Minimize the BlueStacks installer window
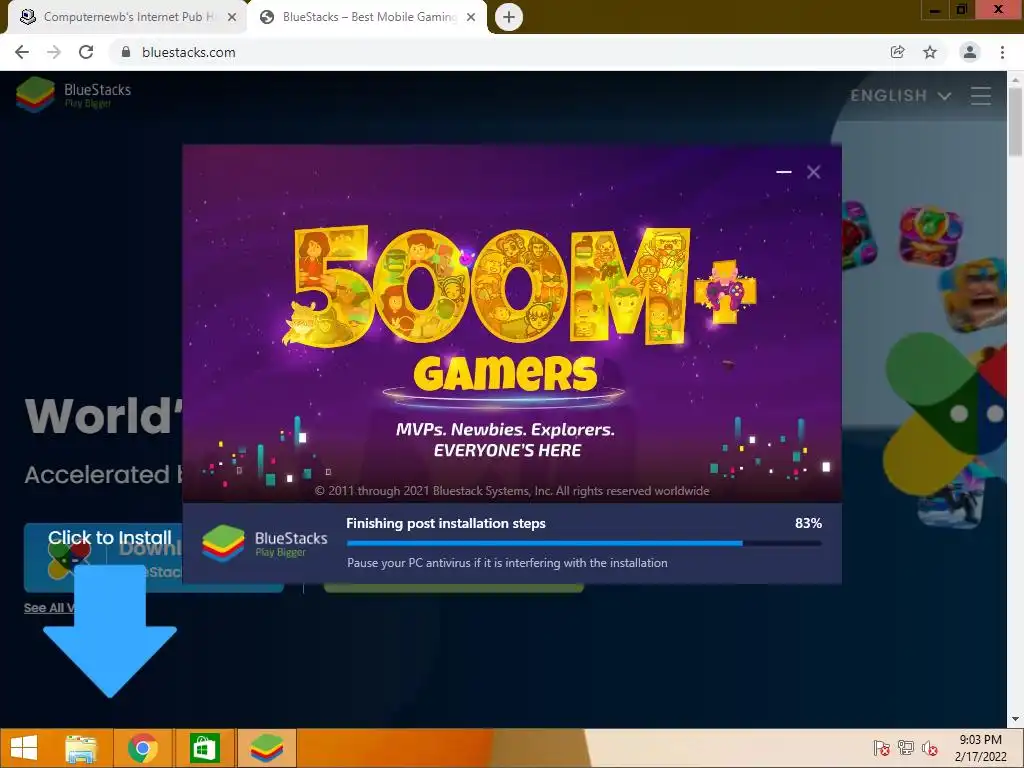Screen dimensions: 1024x768 pos(784,172)
